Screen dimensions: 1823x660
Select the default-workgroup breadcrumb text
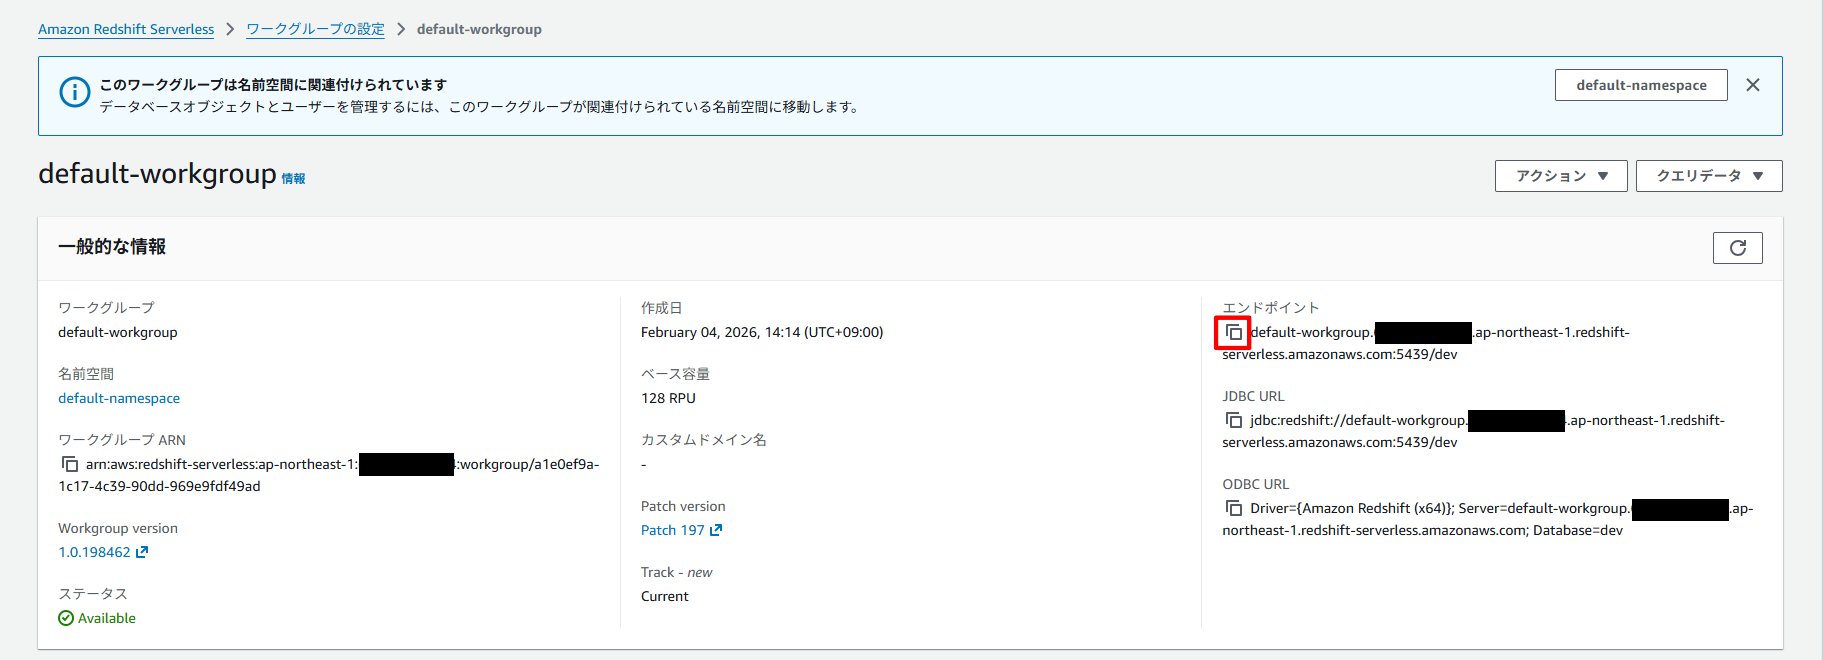click(479, 29)
